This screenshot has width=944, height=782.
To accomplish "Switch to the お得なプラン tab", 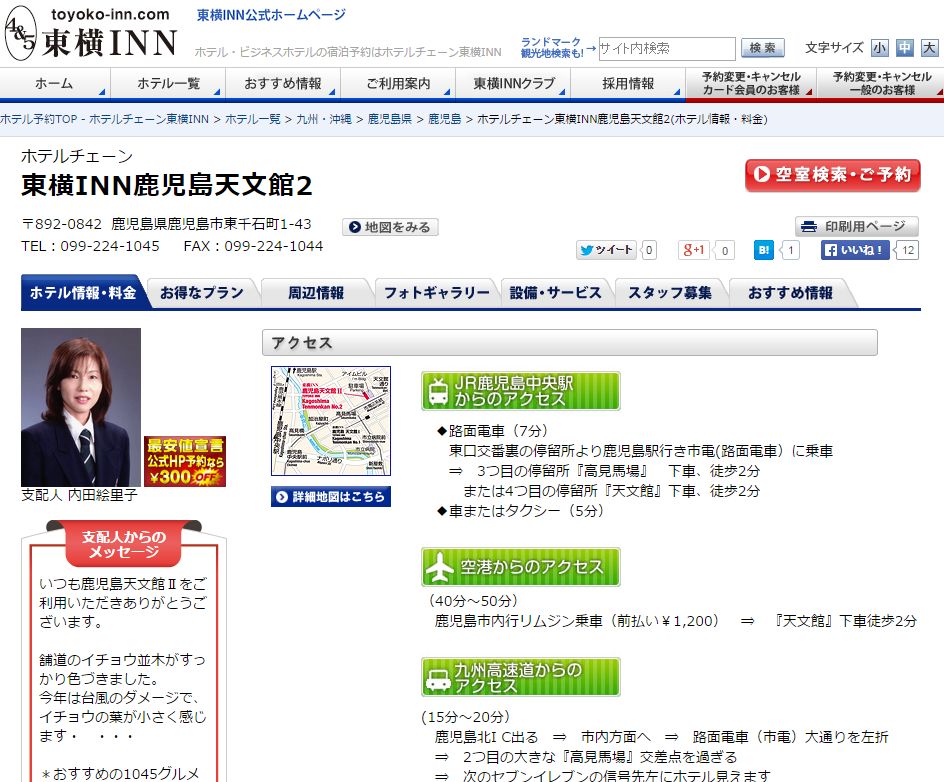I will 202,293.
